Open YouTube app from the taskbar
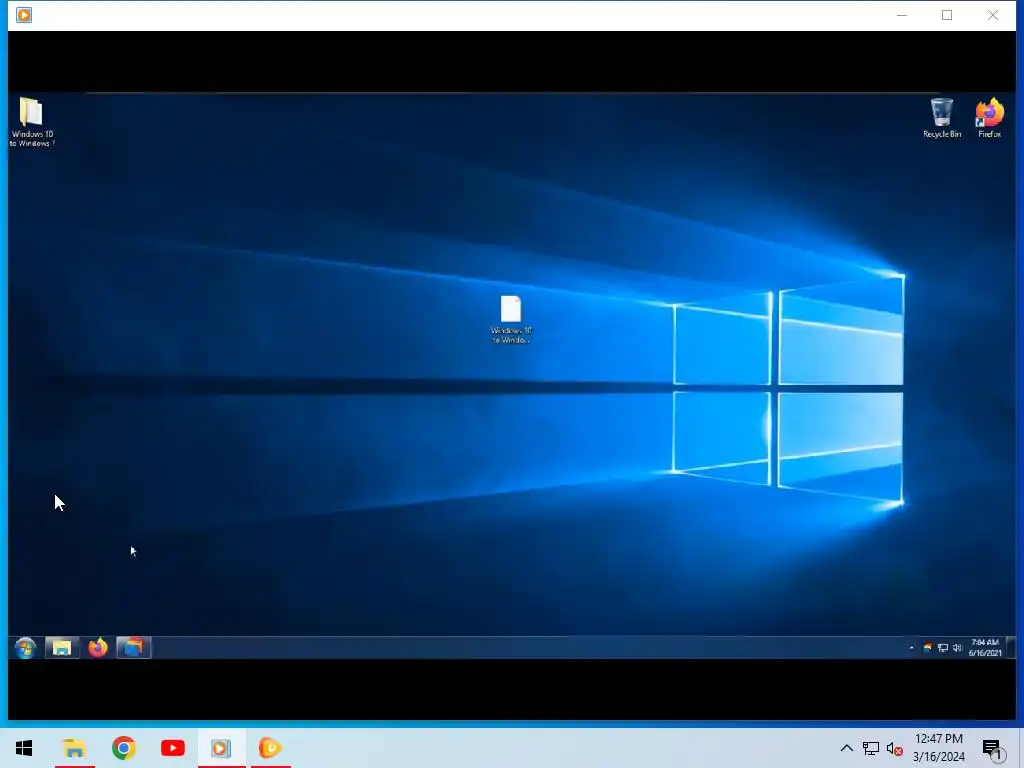 172,748
